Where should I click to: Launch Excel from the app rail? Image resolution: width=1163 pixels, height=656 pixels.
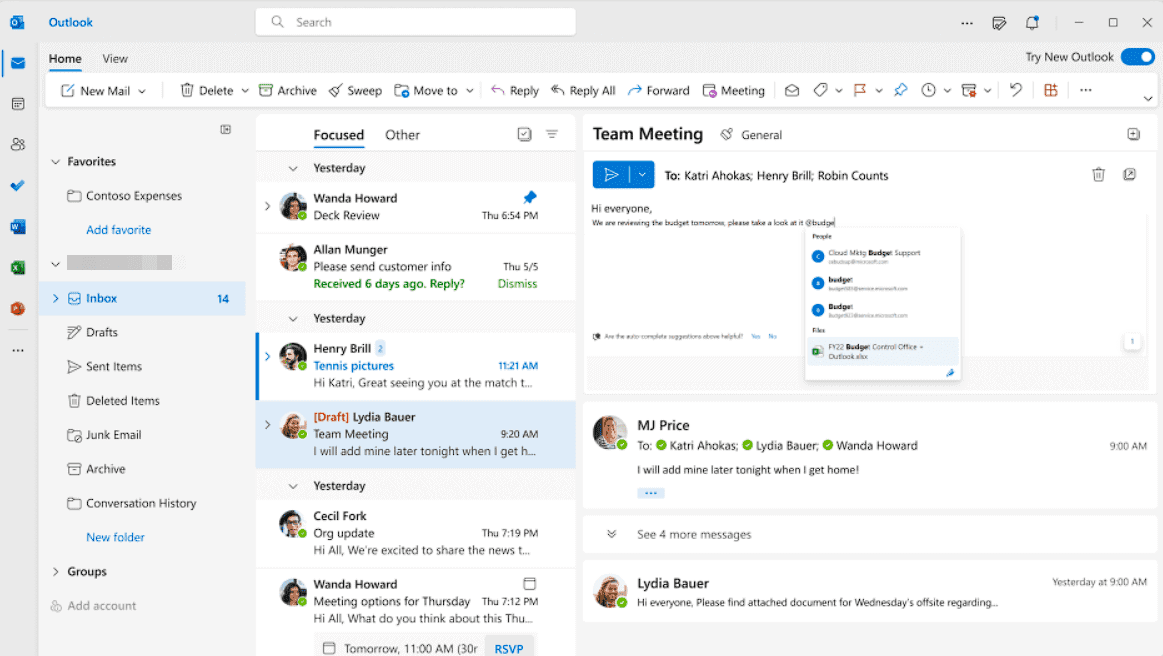[x=18, y=267]
